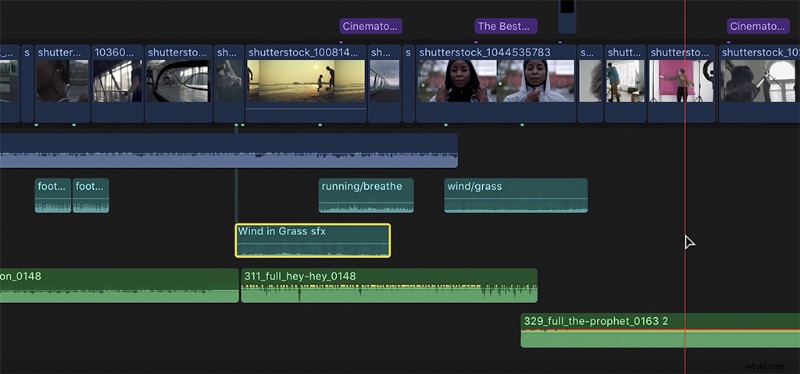Select the "The Best..." purple title clip
The height and width of the screenshot is (374, 800).
pyautogui.click(x=506, y=26)
